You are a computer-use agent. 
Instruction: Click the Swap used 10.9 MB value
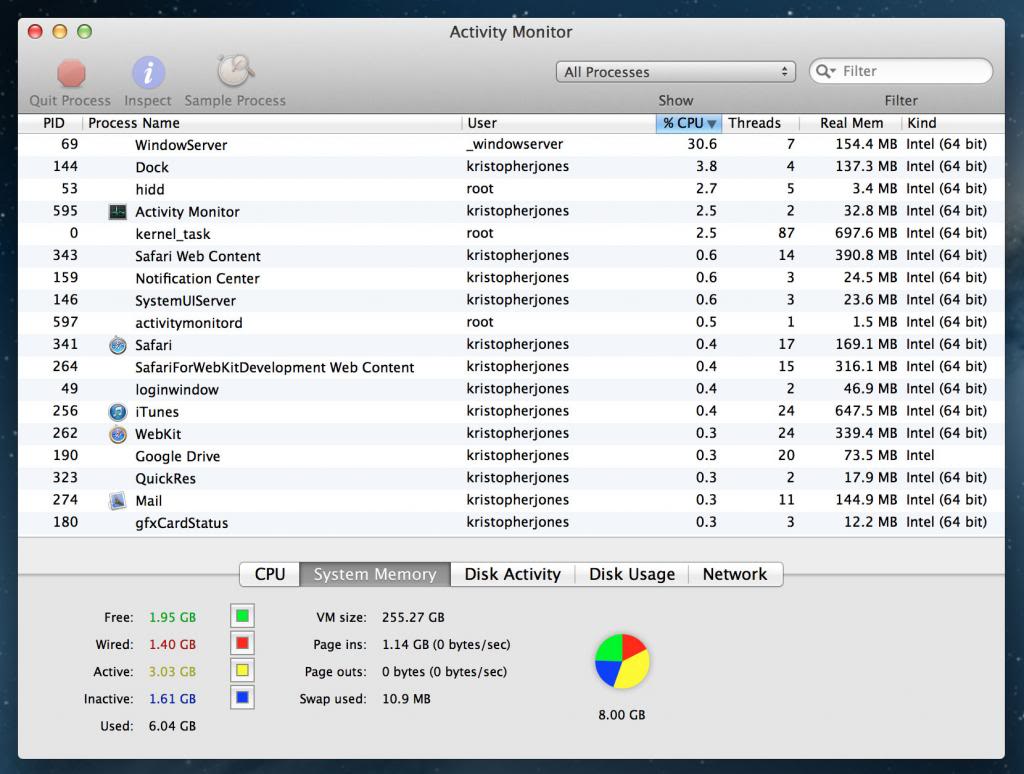pos(406,699)
